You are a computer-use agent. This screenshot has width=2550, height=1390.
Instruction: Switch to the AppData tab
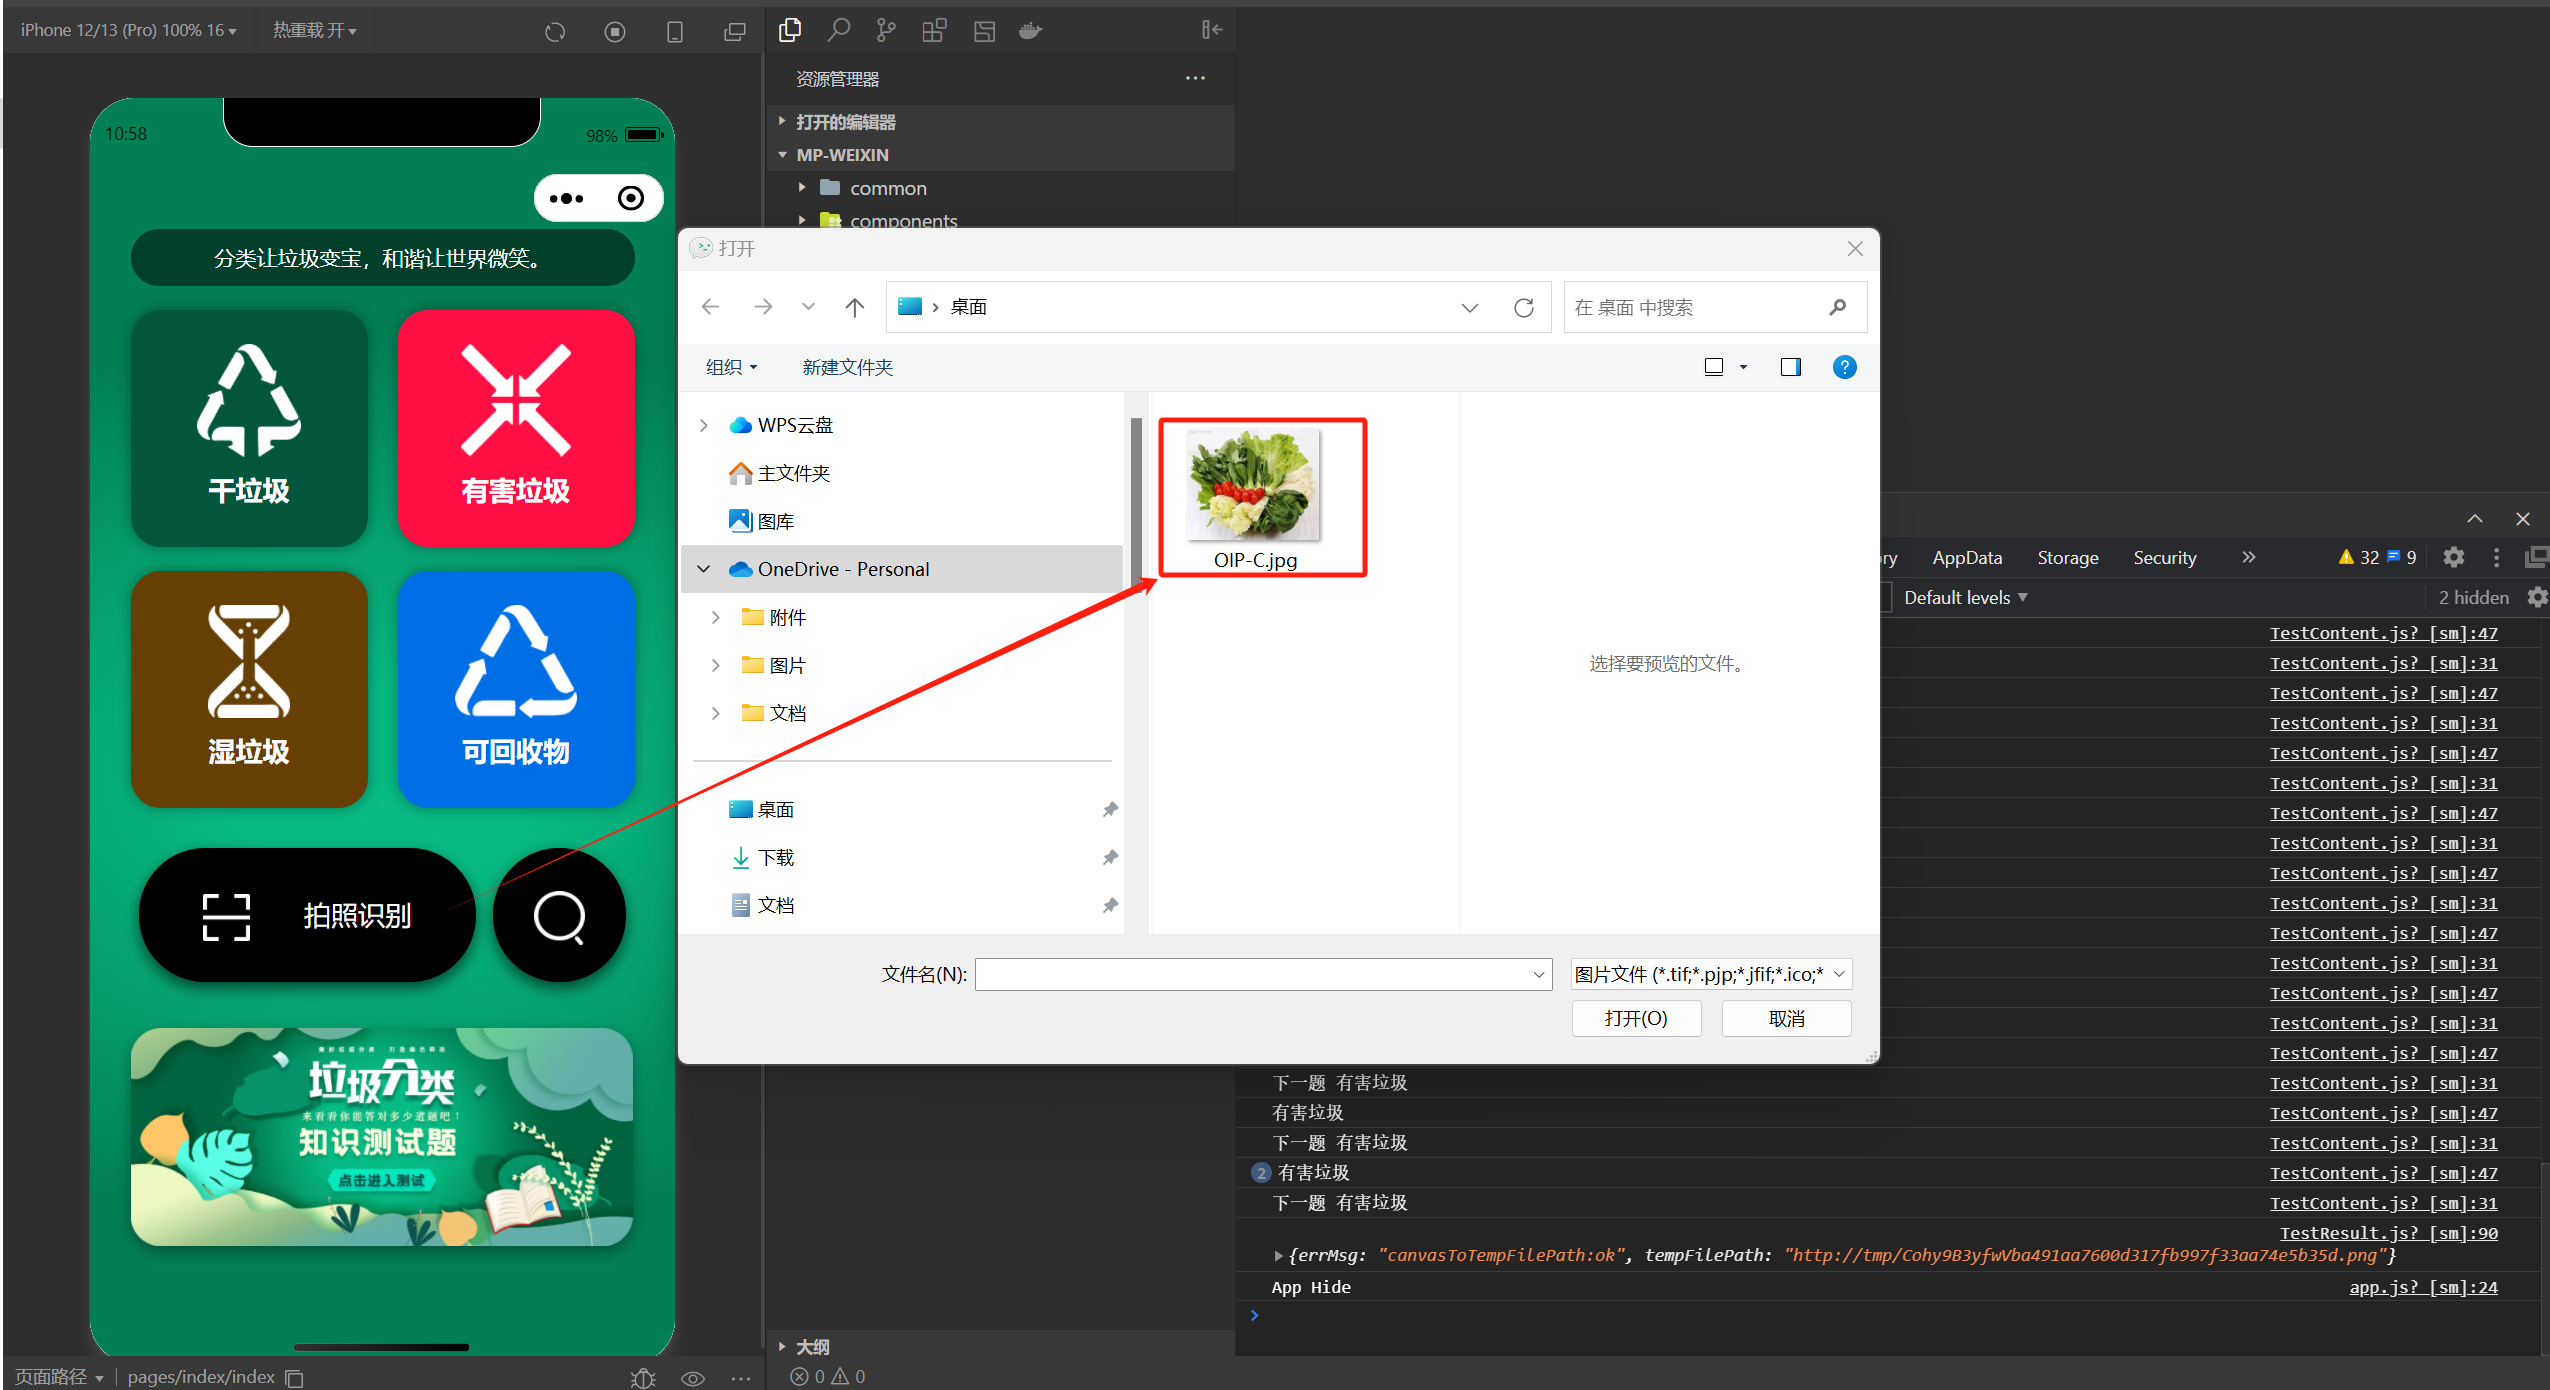tap(1966, 558)
